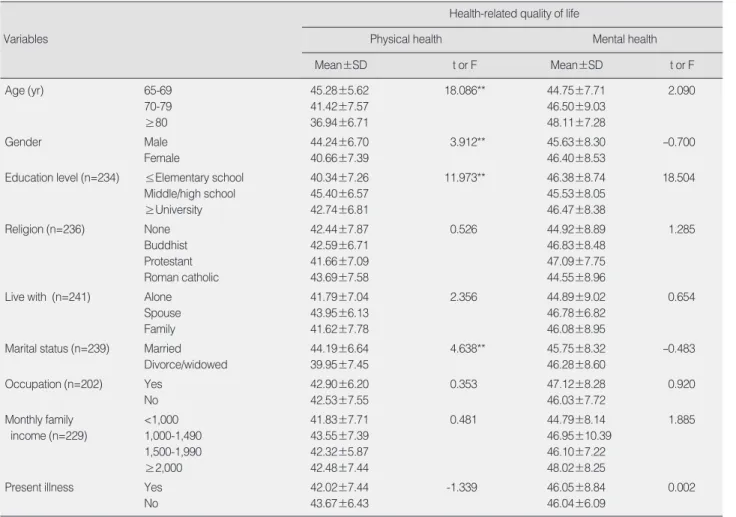The image size is (736, 517).
Task: Select the 'Gender' row label
Action: point(23,142)
